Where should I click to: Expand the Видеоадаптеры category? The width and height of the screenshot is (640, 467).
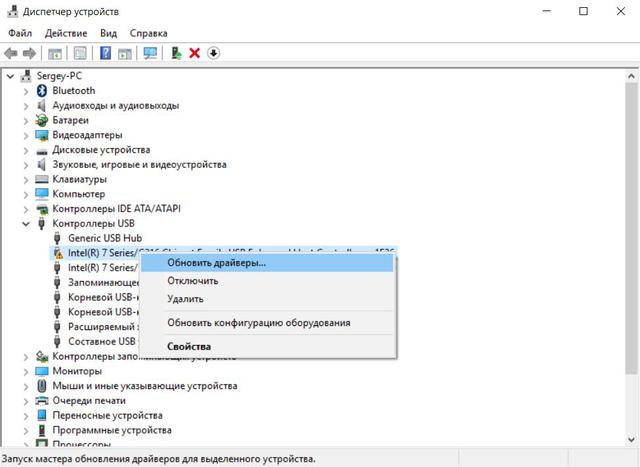tap(27, 135)
